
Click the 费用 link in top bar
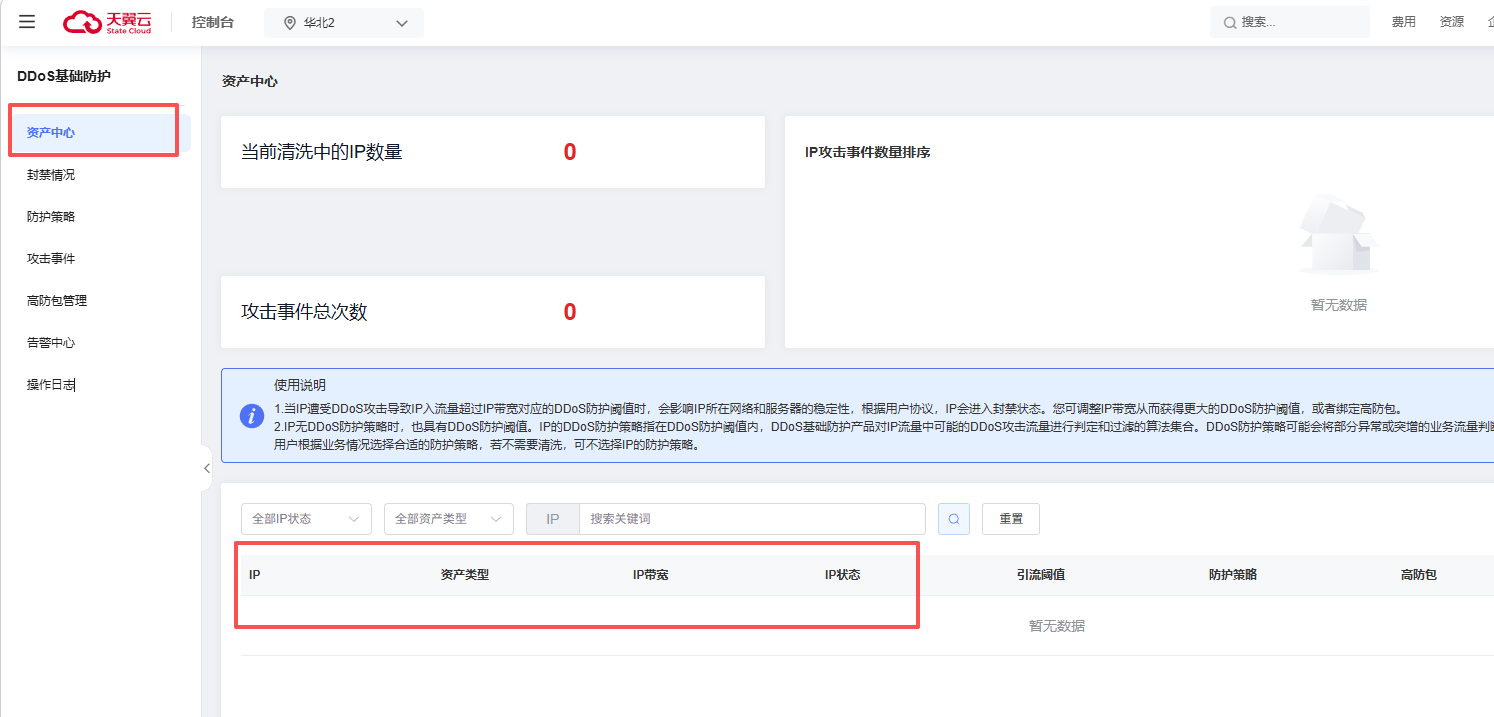(x=1403, y=22)
